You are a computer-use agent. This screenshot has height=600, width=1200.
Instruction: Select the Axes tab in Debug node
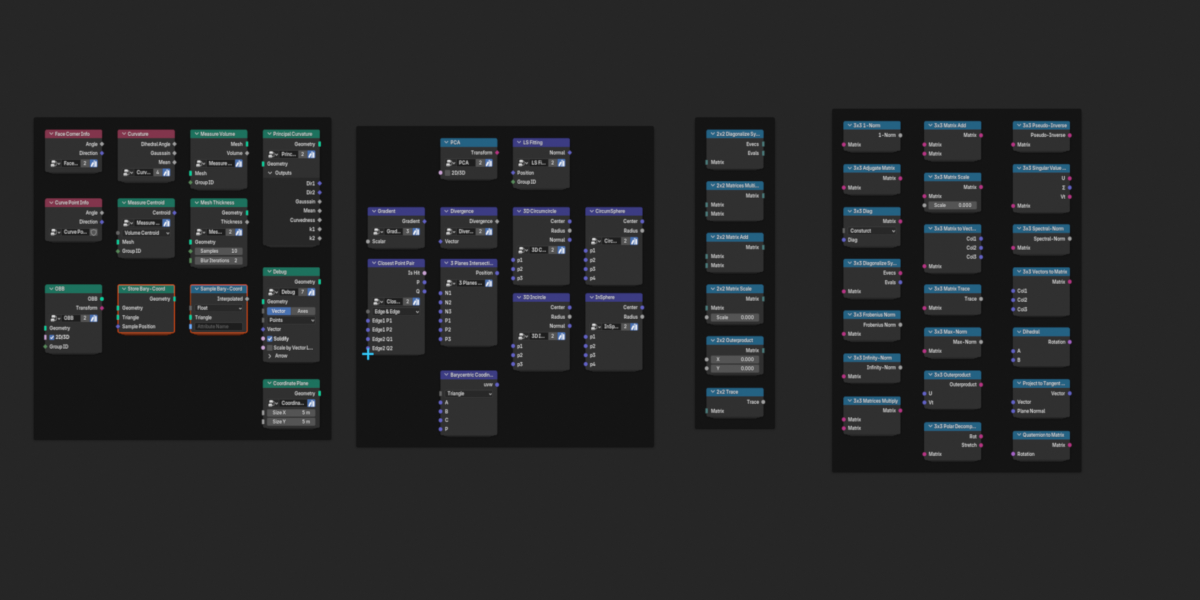click(303, 311)
